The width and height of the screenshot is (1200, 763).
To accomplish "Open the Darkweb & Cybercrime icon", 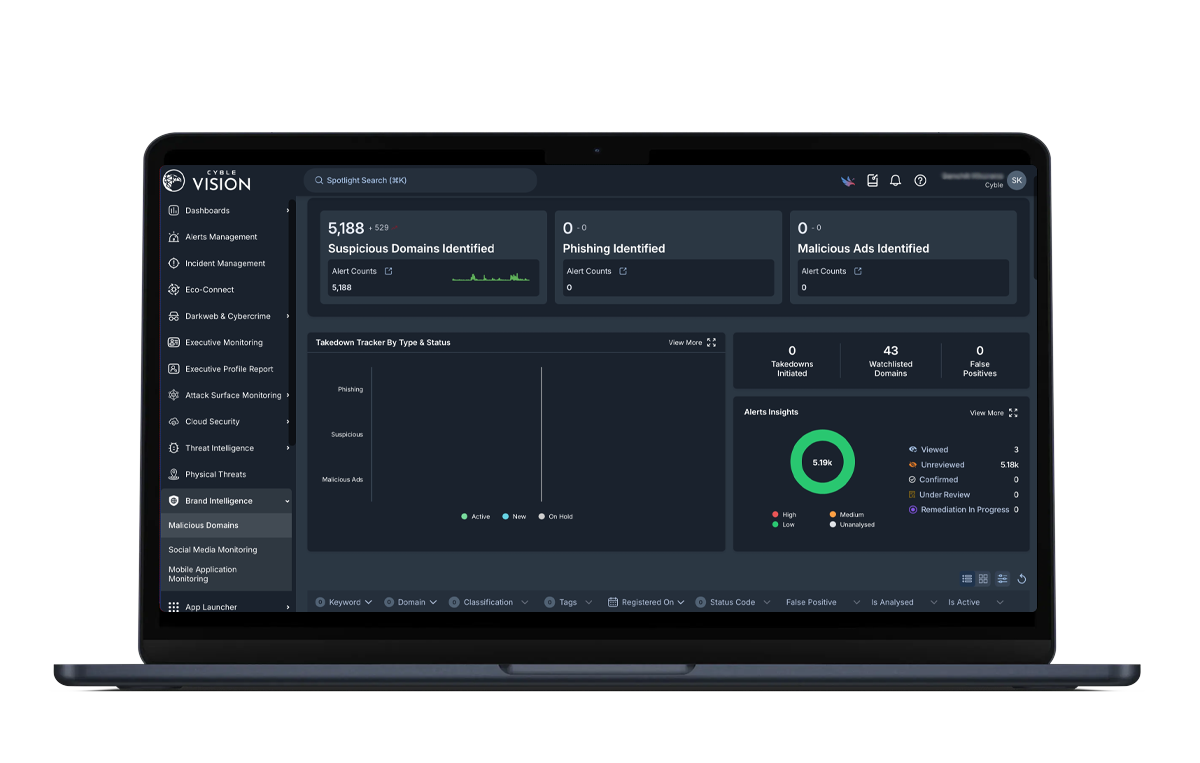I will 173,316.
